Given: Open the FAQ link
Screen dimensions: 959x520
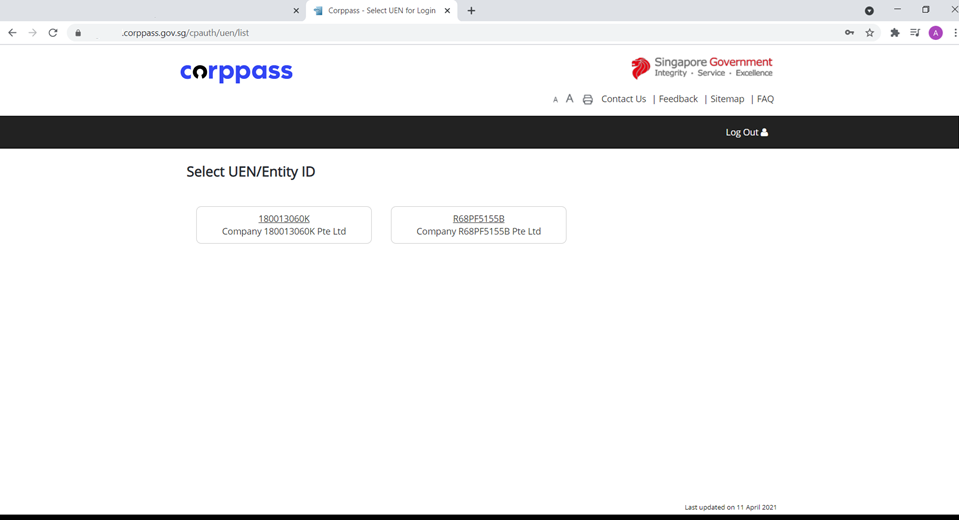Looking at the screenshot, I should coord(765,99).
